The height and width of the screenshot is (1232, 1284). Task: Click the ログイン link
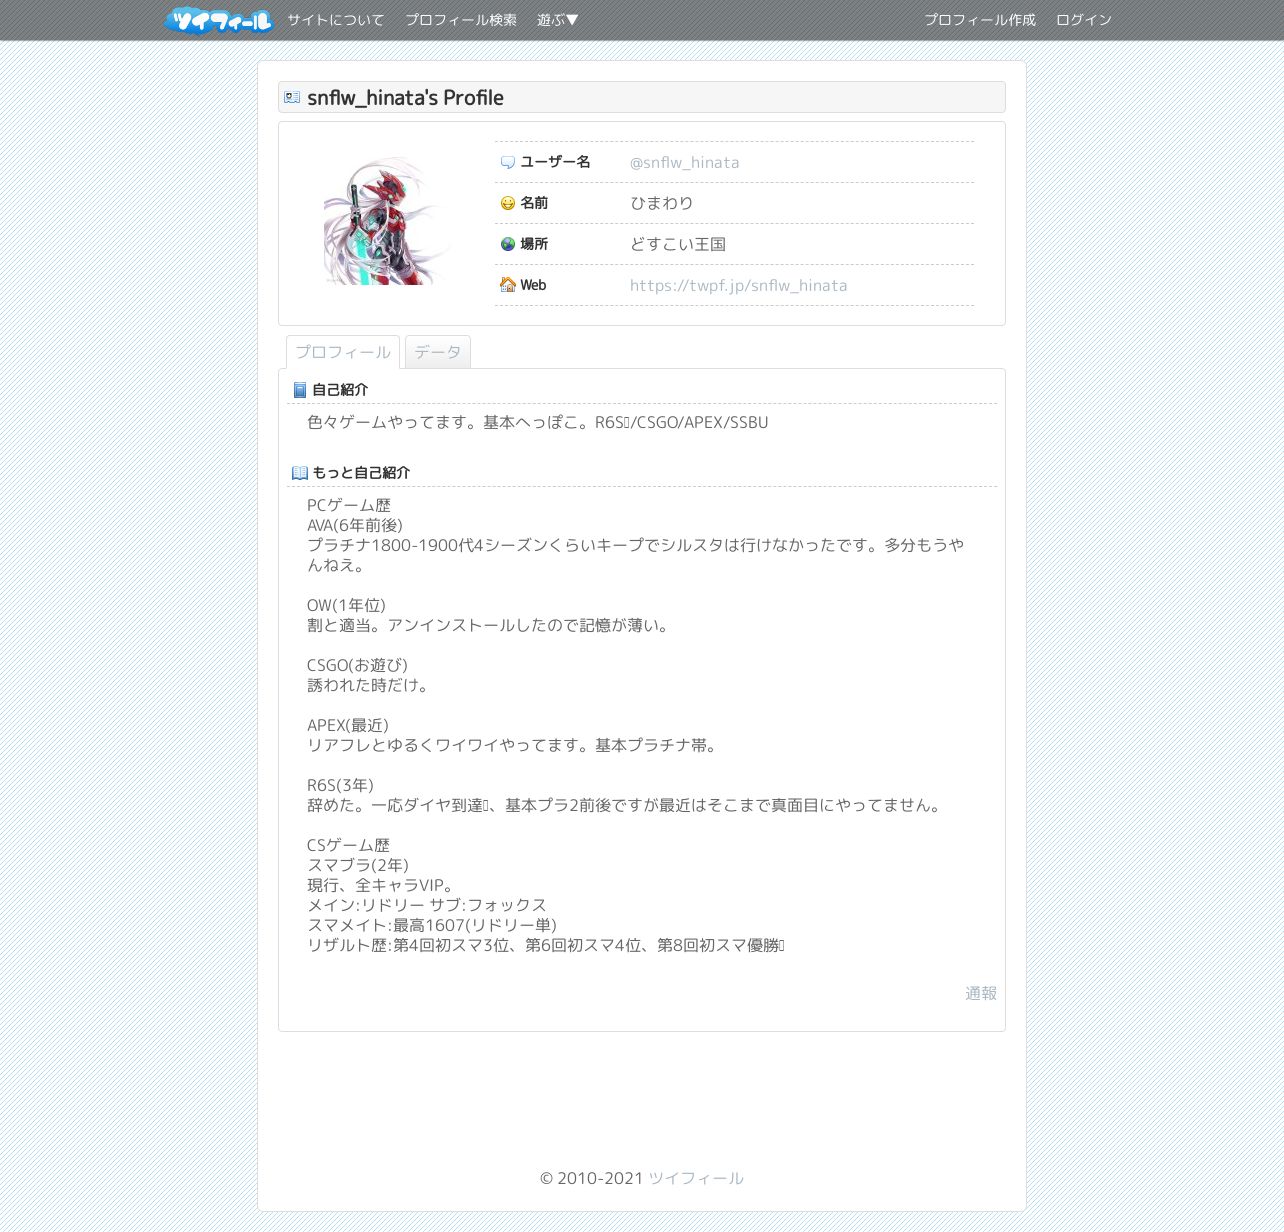click(1084, 20)
